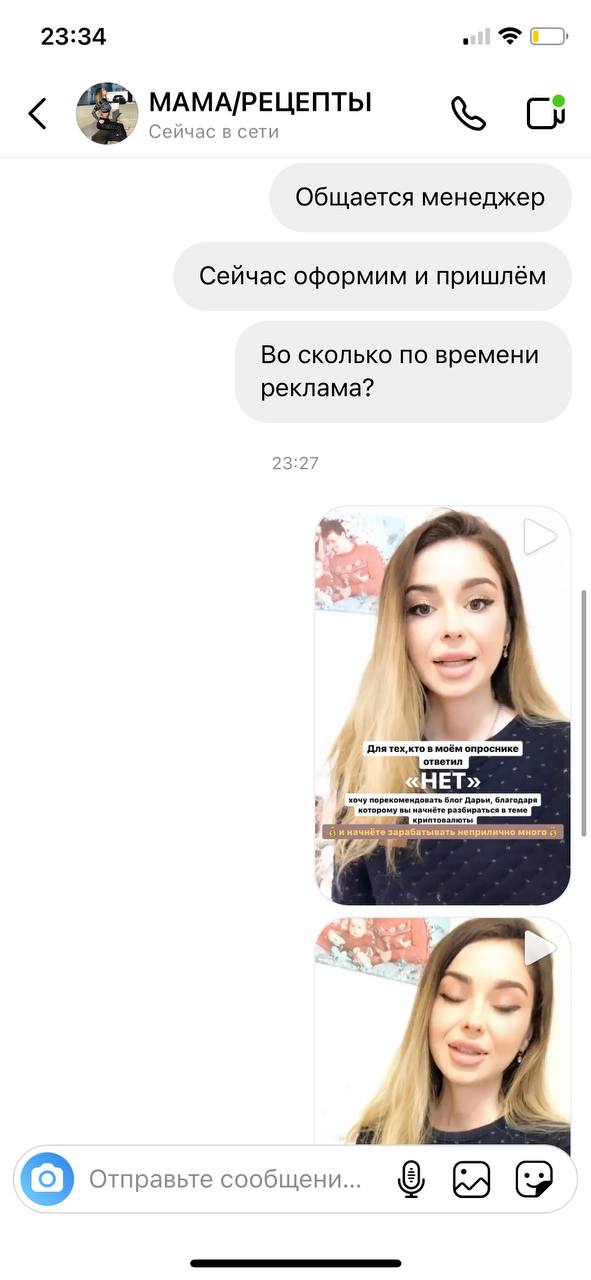Tap the "Сейчас в сети" status text
This screenshot has width=591, height=1280.
pyautogui.click(x=214, y=132)
